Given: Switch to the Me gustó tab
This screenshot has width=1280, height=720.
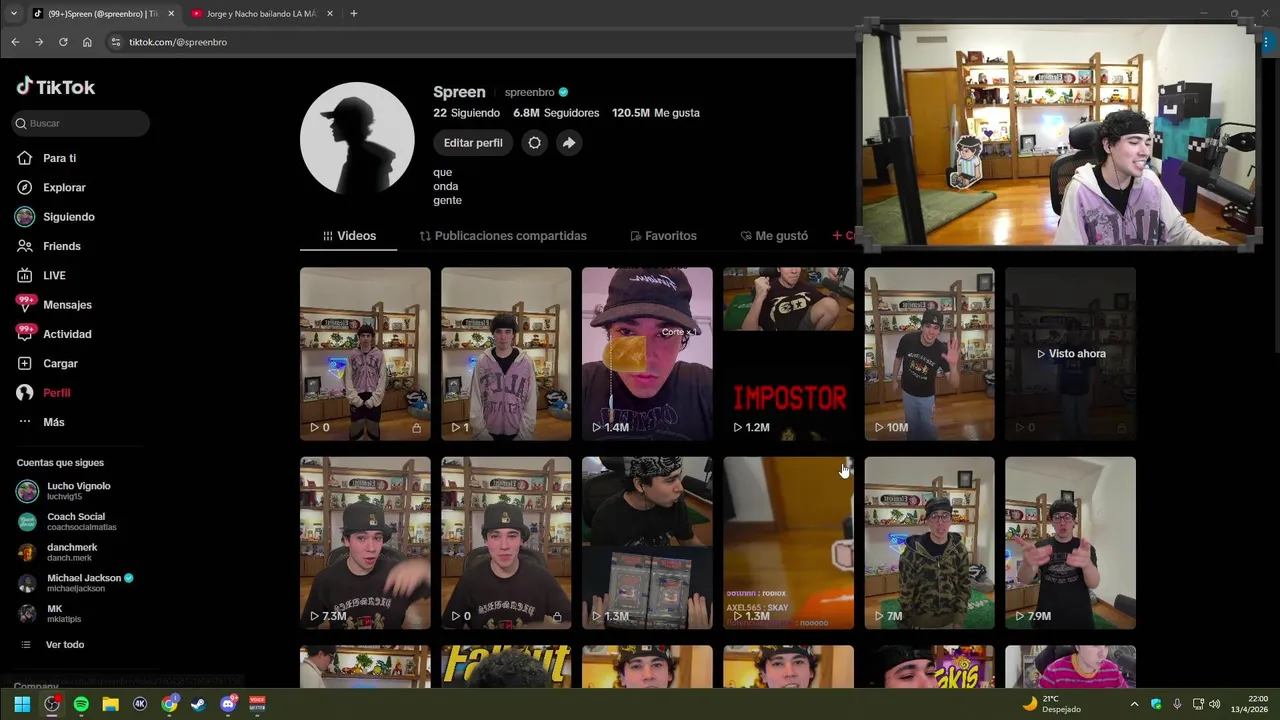Looking at the screenshot, I should click(774, 236).
